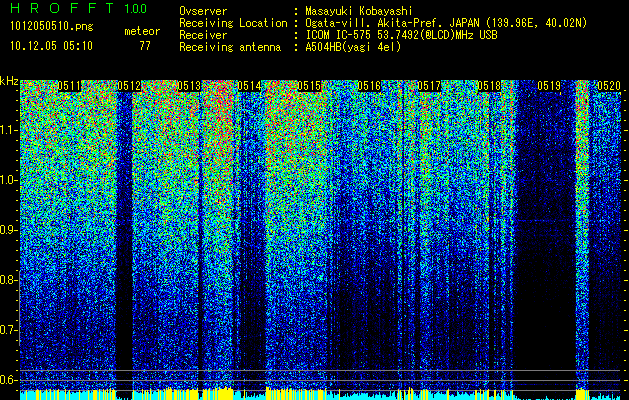The height and width of the screenshot is (400, 629).
Task: Click the 0513 time marker
Action: (x=189, y=86)
